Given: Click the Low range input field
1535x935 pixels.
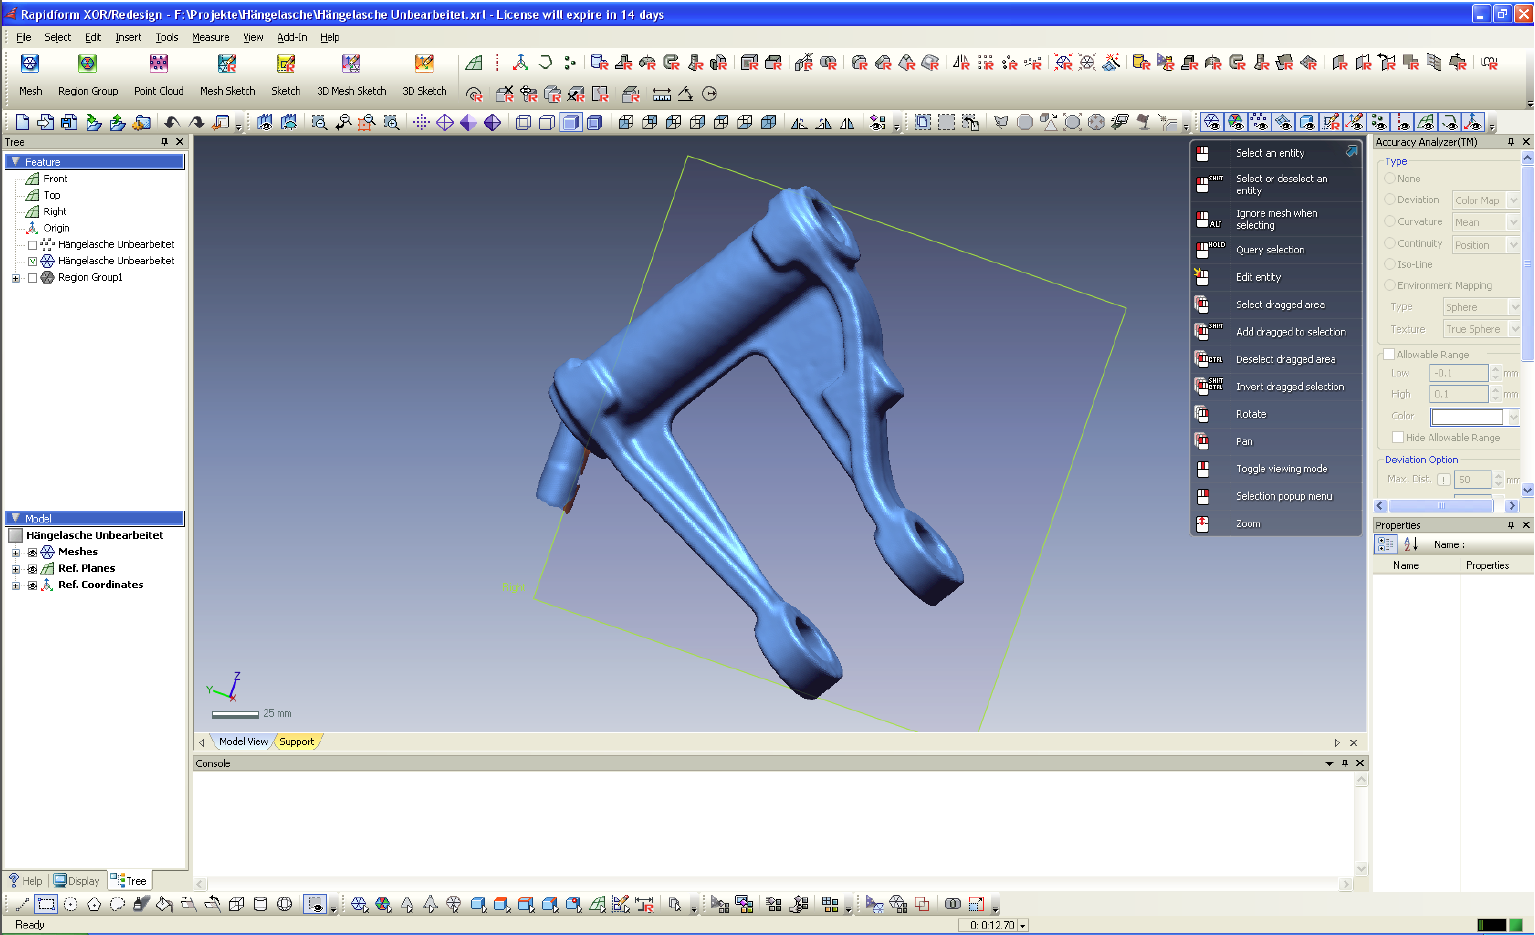Looking at the screenshot, I should point(1458,373).
